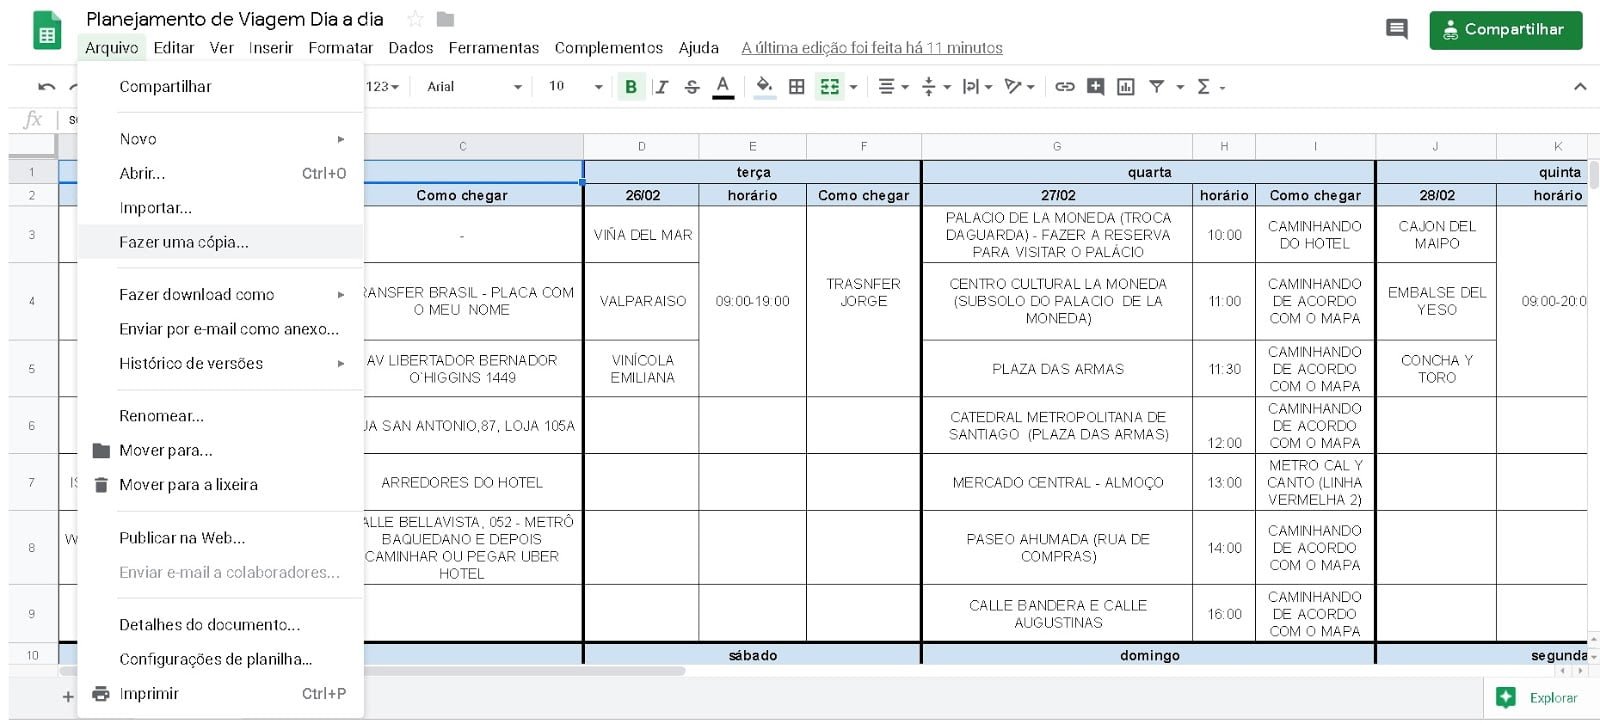1600x724 pixels.
Task: Select Importar... in the file menu
Action: click(221, 208)
